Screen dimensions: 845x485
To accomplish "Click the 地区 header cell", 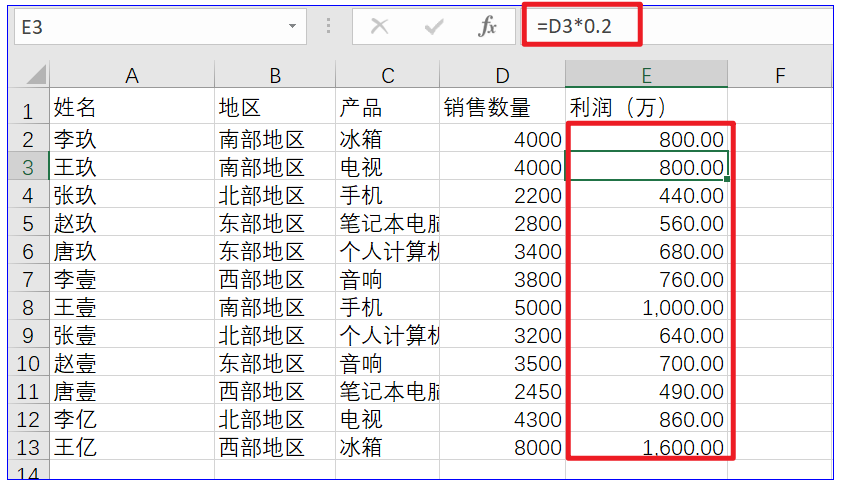I will (275, 107).
